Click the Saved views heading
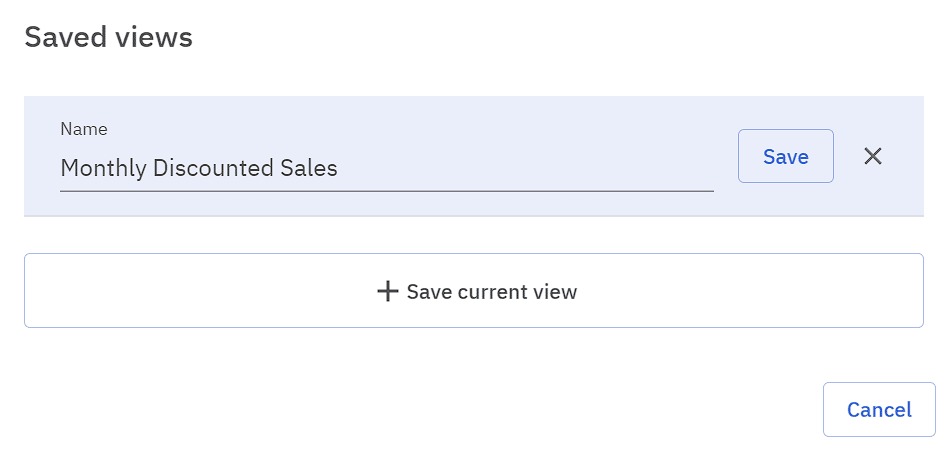Viewport: 947px width, 449px height. (x=108, y=38)
